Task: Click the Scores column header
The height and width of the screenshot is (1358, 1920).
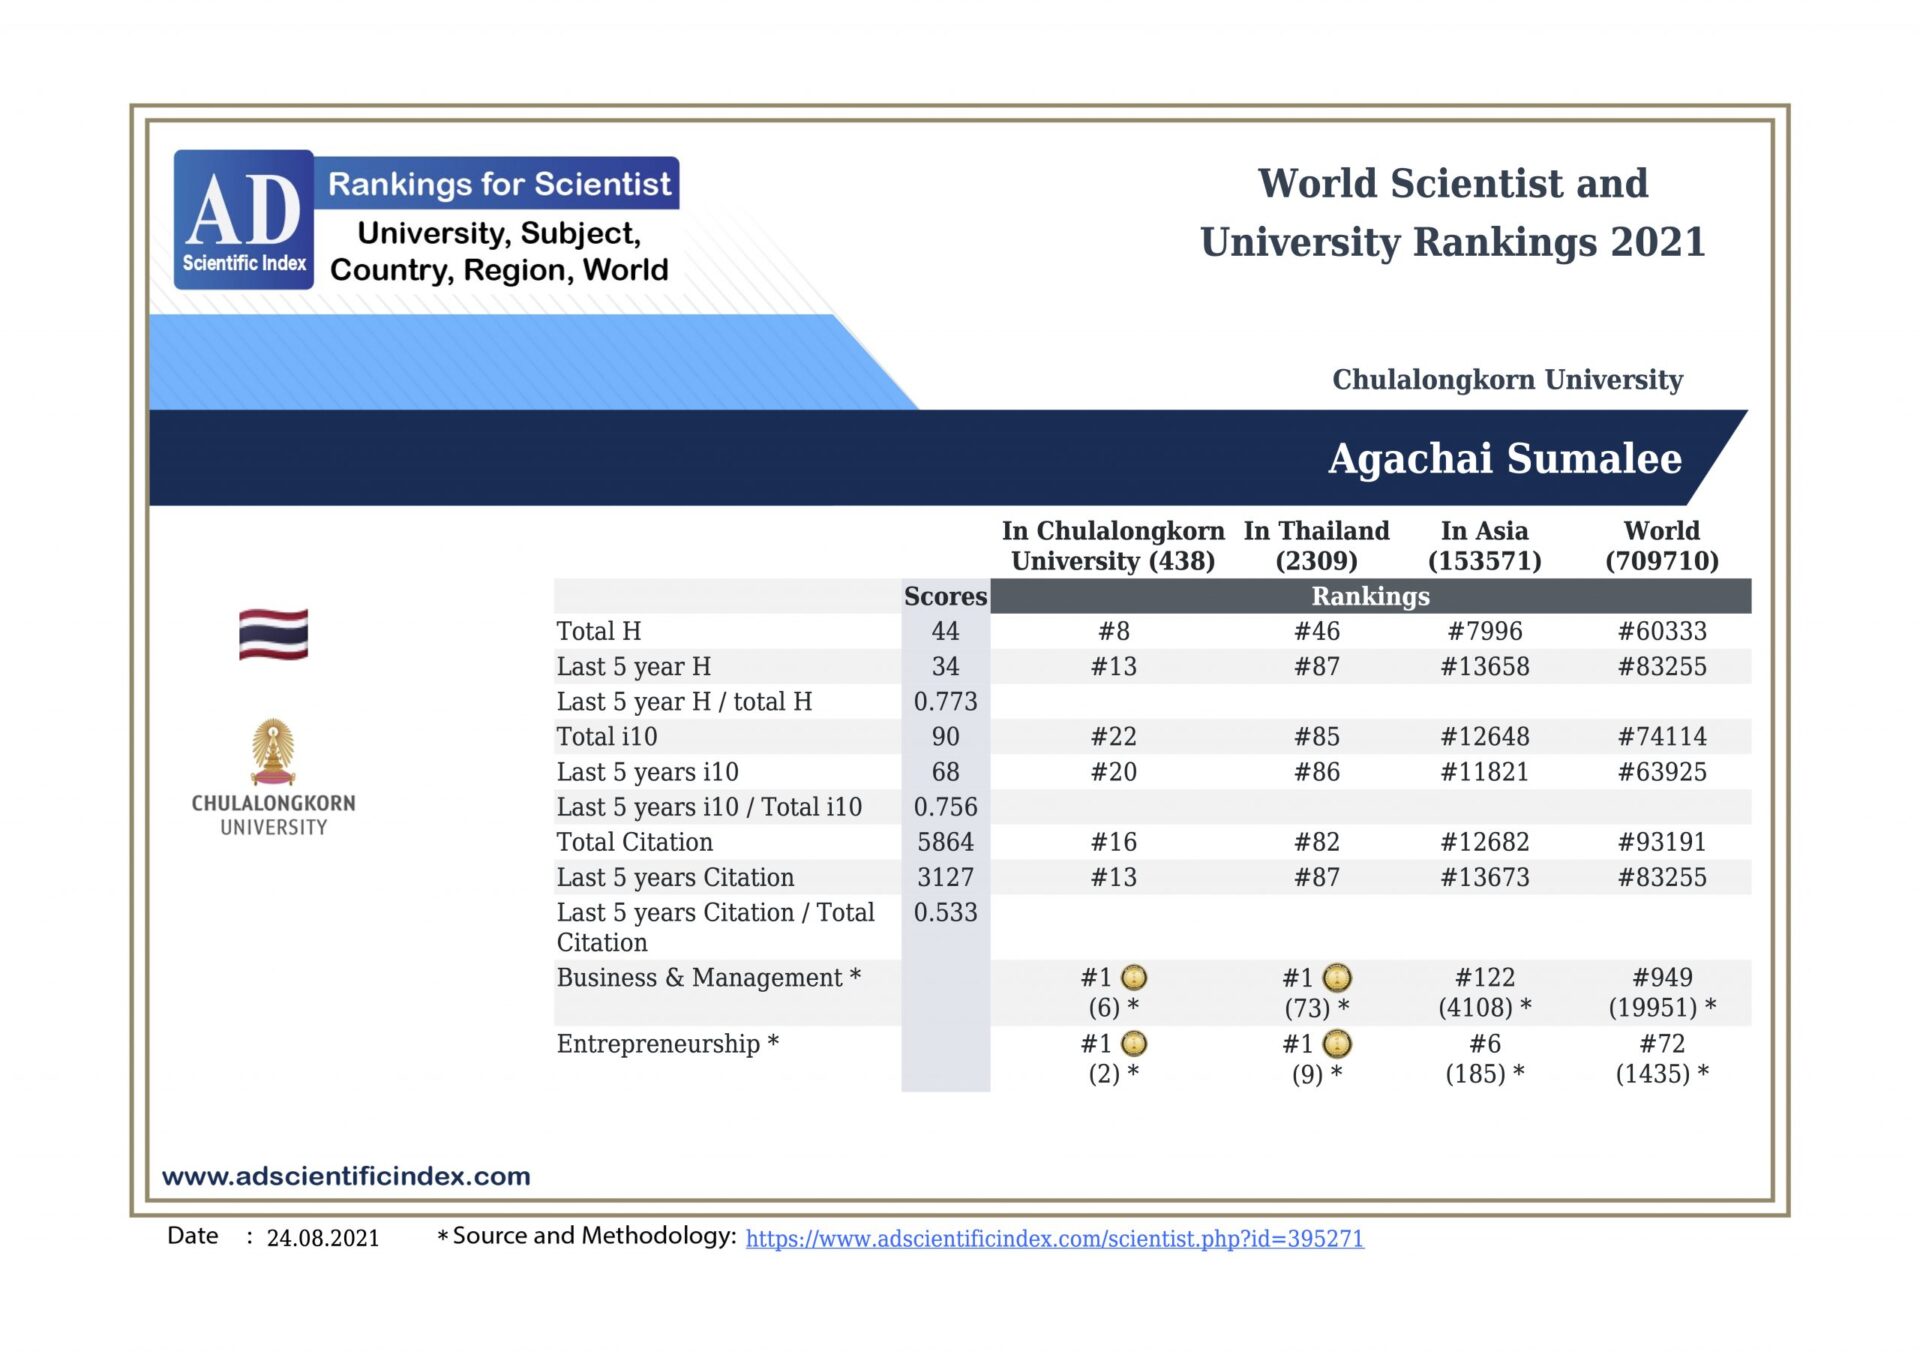Action: click(945, 596)
